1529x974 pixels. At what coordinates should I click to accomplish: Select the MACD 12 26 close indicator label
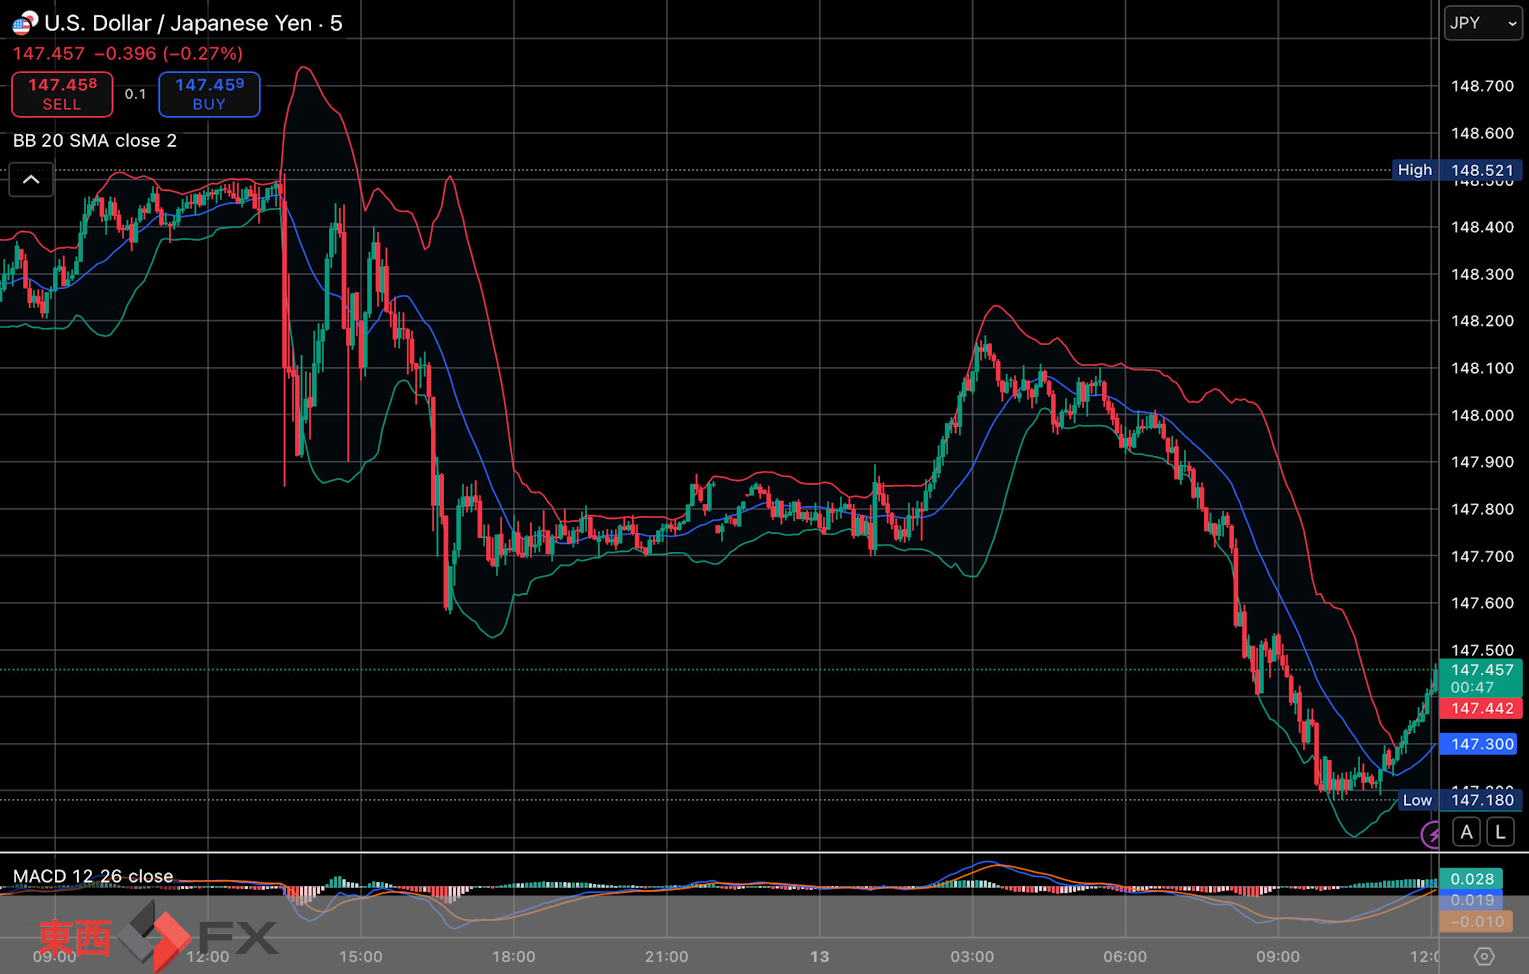(93, 876)
